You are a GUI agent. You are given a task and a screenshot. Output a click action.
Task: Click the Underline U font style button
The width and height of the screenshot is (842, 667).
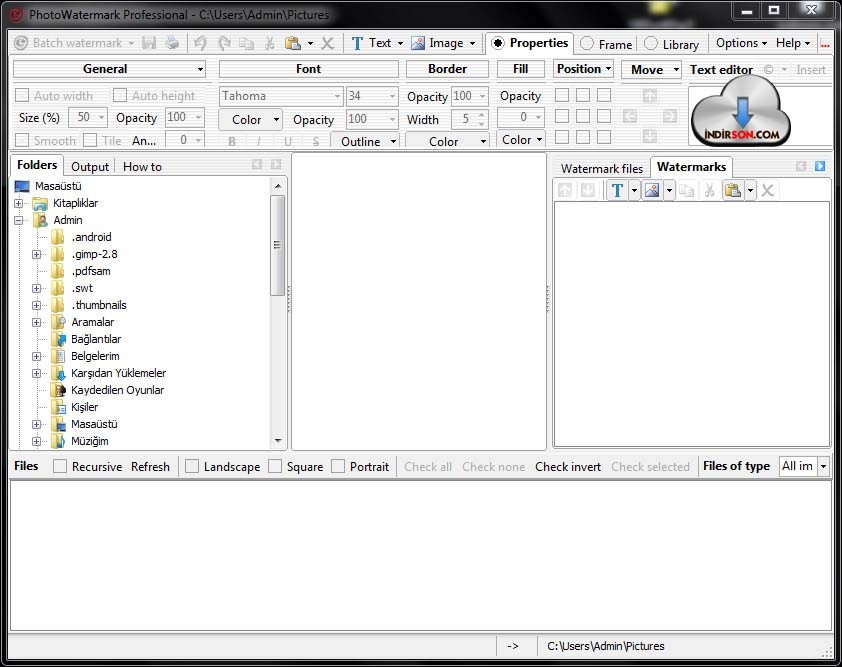tap(288, 141)
